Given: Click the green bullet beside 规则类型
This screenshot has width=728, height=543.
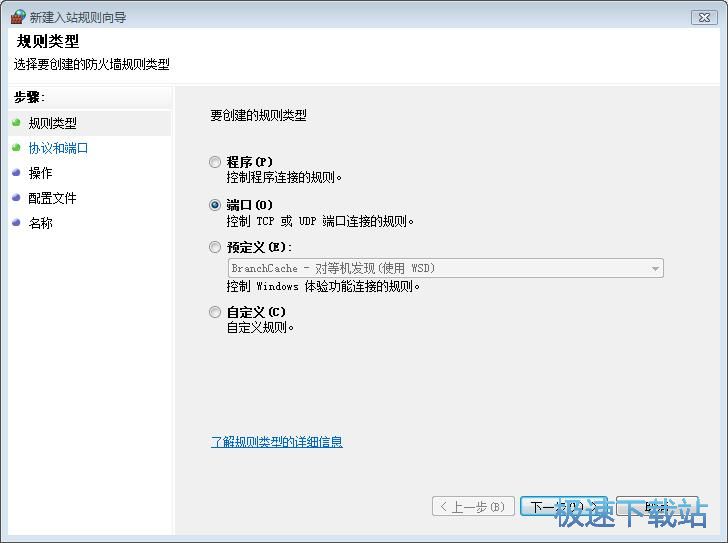Looking at the screenshot, I should click(x=16, y=123).
